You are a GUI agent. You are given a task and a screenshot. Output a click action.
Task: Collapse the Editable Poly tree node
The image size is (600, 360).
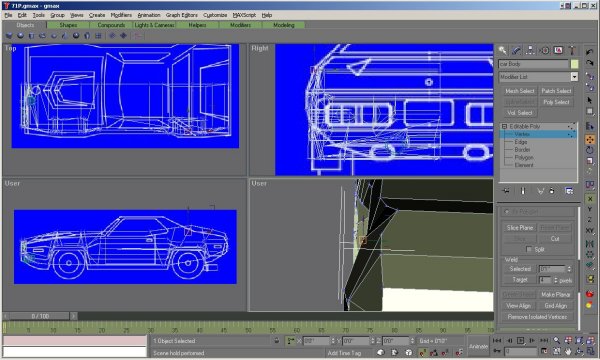coord(504,126)
